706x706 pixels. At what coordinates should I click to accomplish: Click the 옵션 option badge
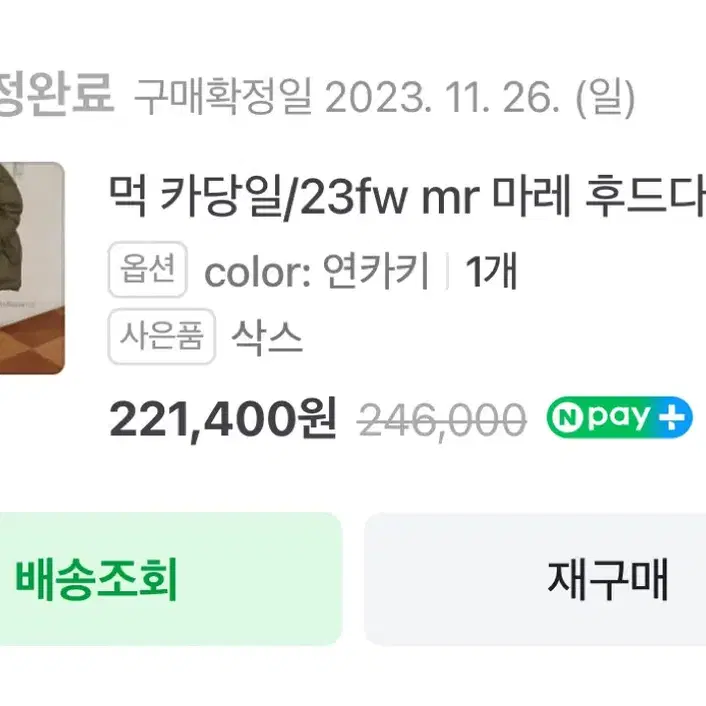[x=148, y=269]
